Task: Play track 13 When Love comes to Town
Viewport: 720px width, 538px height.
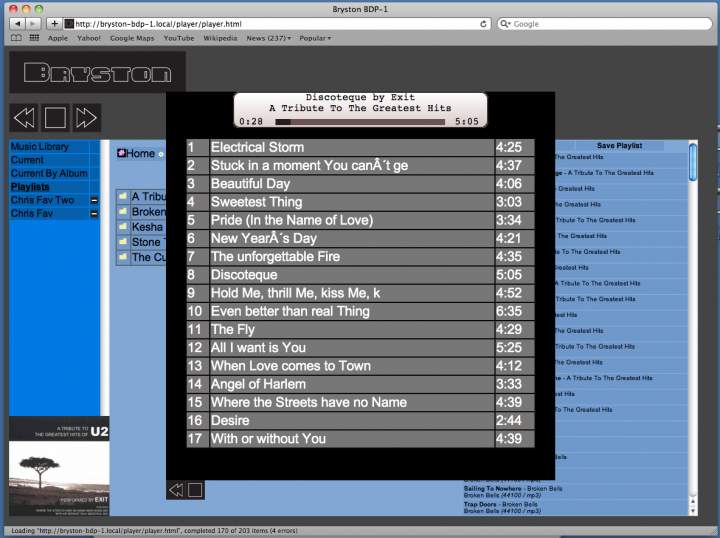Action: [360, 366]
